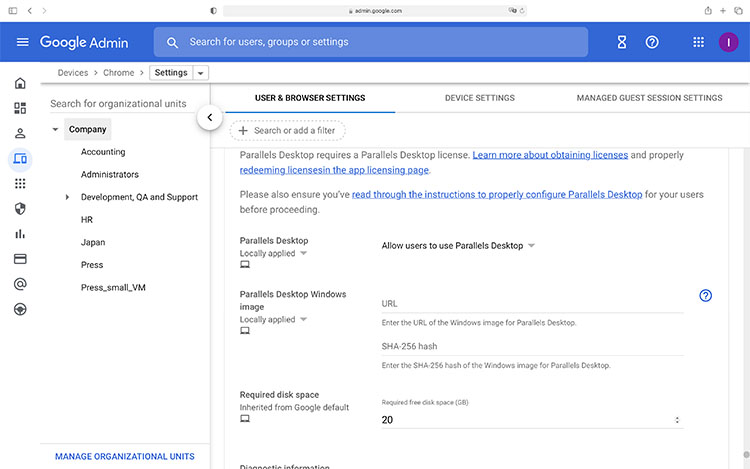This screenshot has height=469, width=750.
Task: Open Security shield icon in sidebar
Action: tap(20, 208)
